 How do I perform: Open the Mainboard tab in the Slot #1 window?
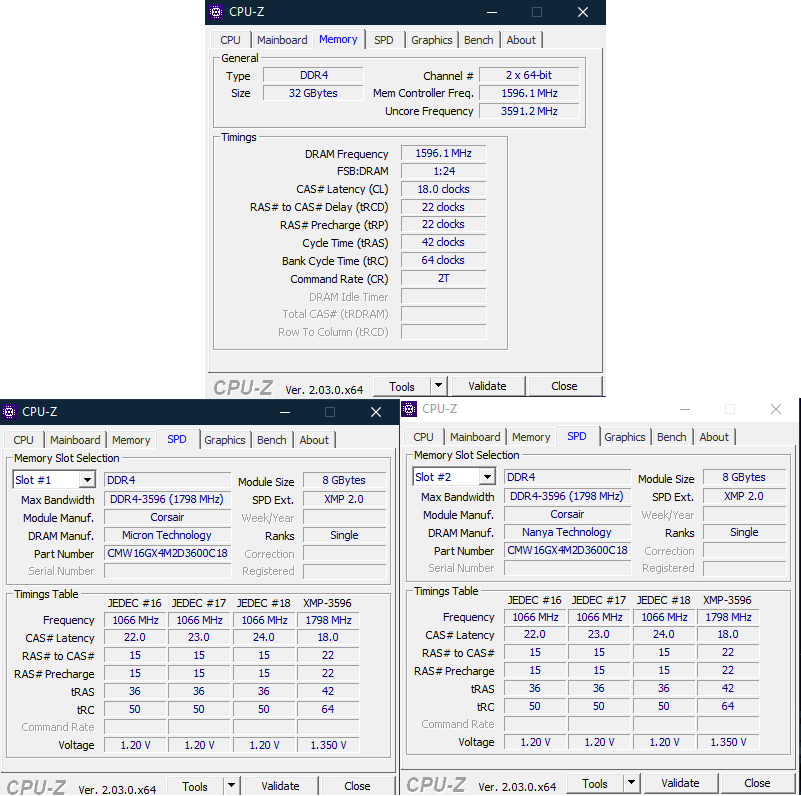[x=75, y=440]
